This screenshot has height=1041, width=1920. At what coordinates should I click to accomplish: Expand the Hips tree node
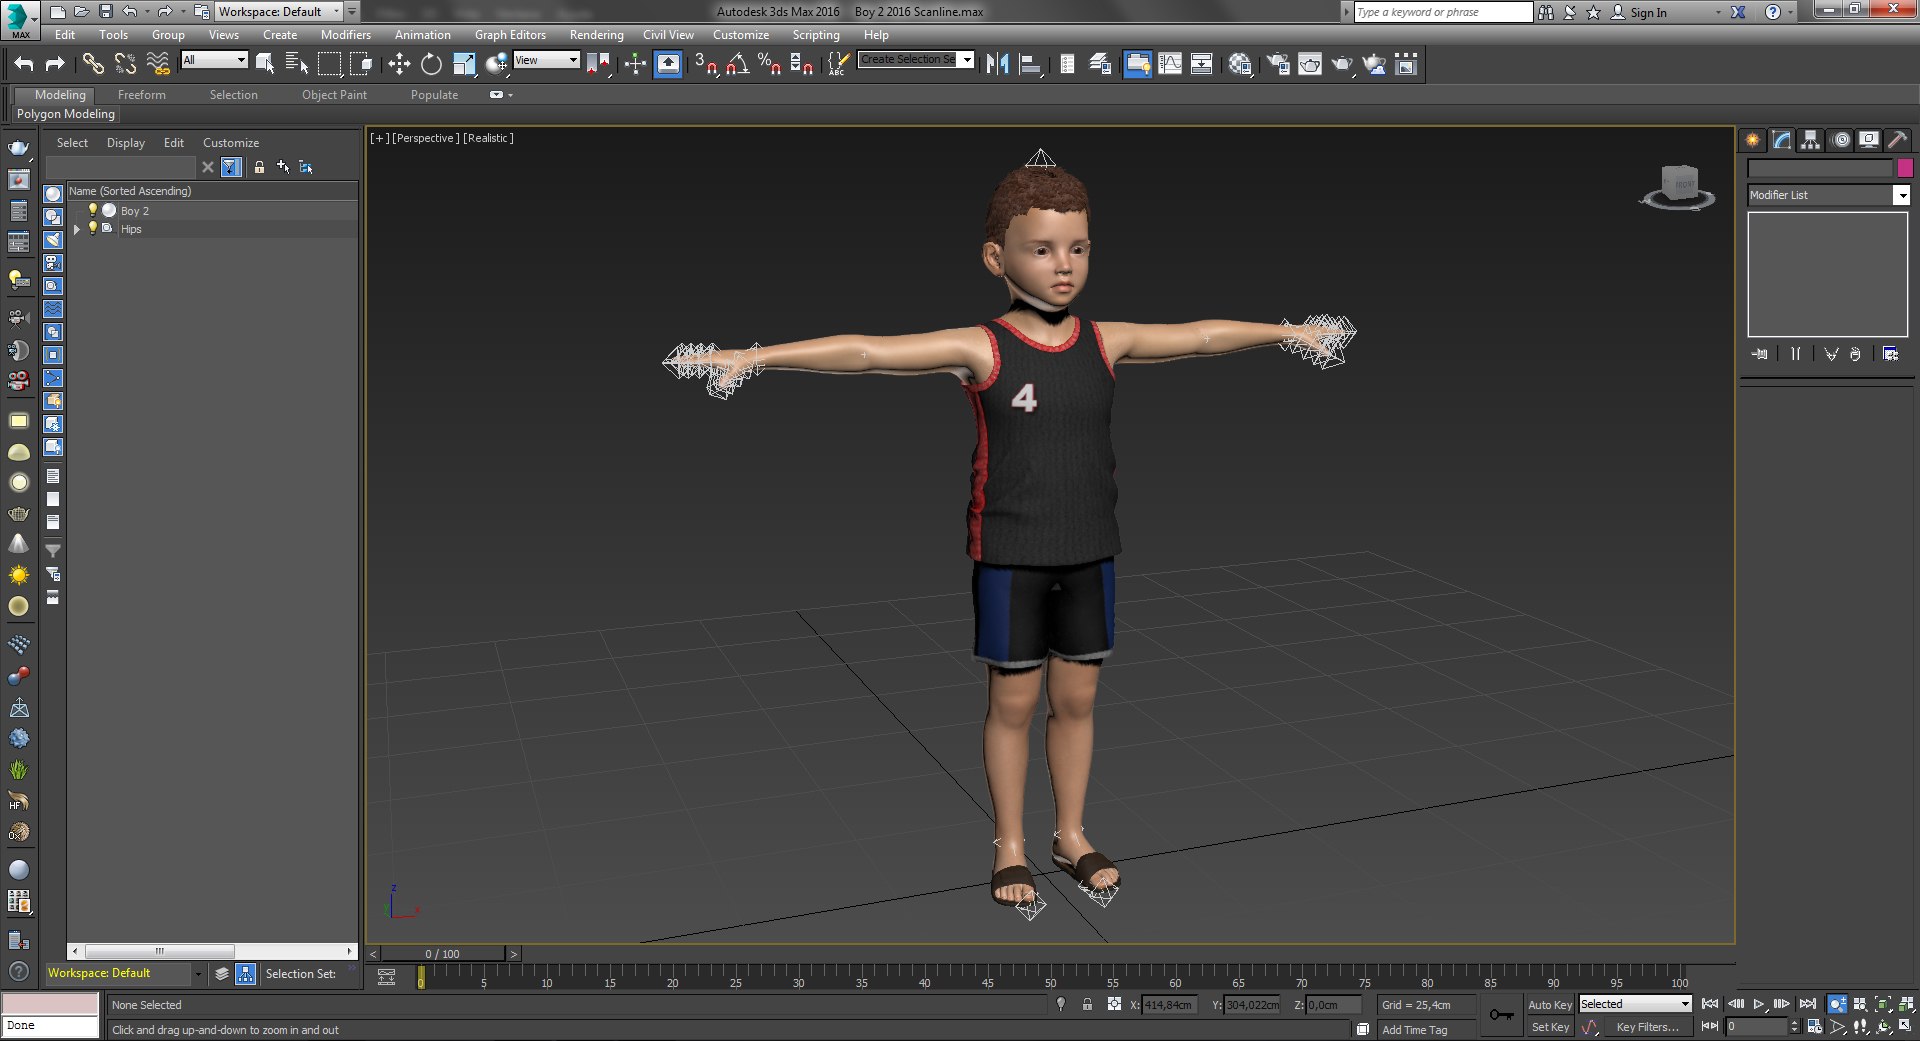coord(76,229)
